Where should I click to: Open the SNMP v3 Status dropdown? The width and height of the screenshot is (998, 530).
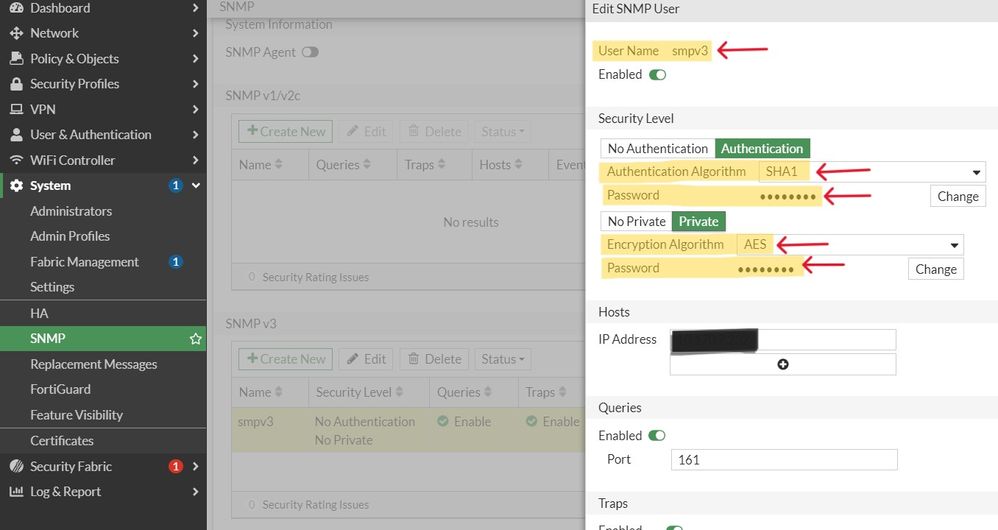pyautogui.click(x=503, y=359)
